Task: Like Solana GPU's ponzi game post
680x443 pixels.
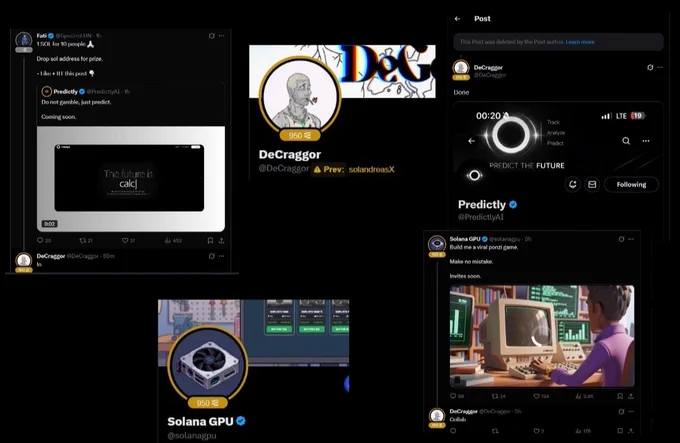Action: coord(536,396)
